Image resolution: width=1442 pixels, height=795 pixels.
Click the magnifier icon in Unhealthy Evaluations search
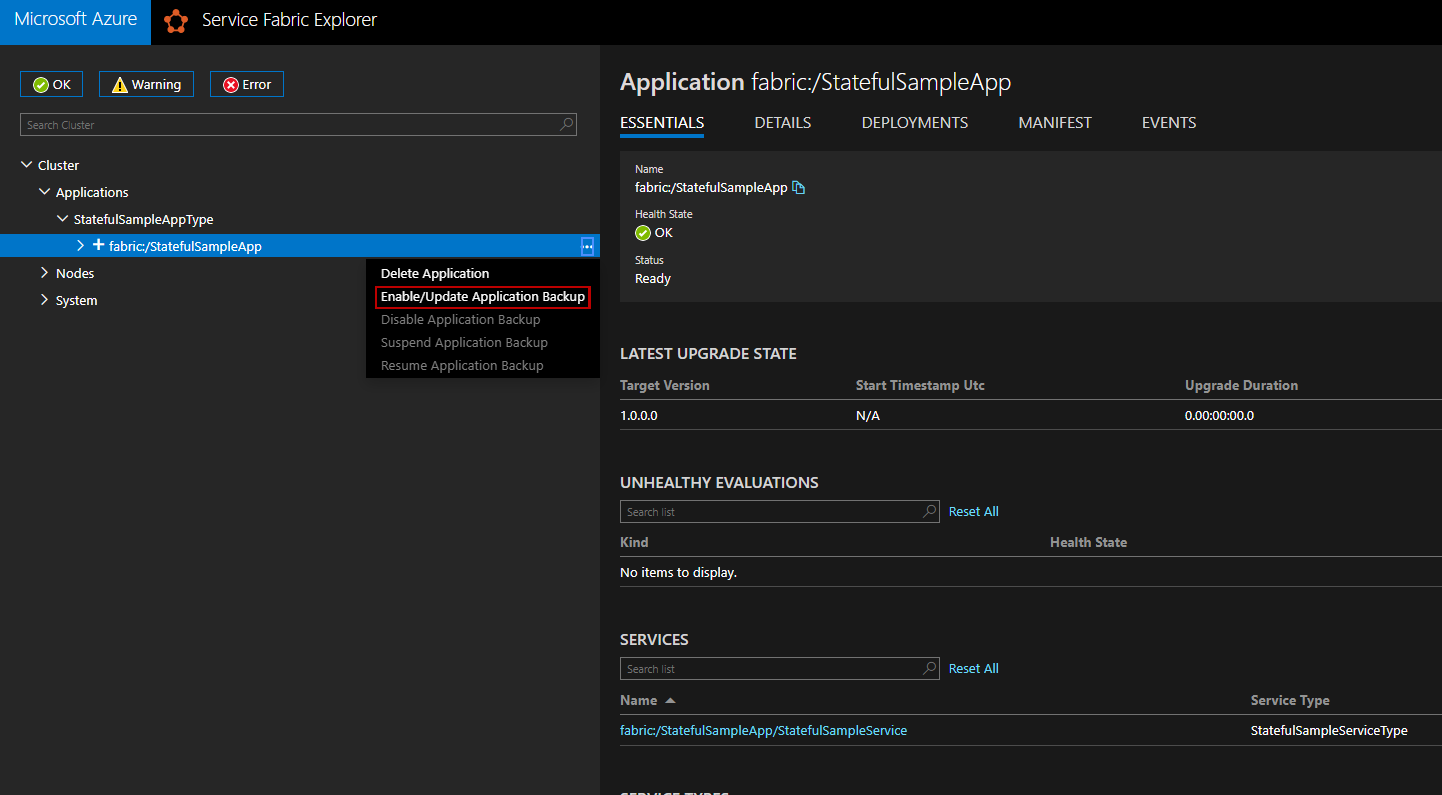click(929, 511)
